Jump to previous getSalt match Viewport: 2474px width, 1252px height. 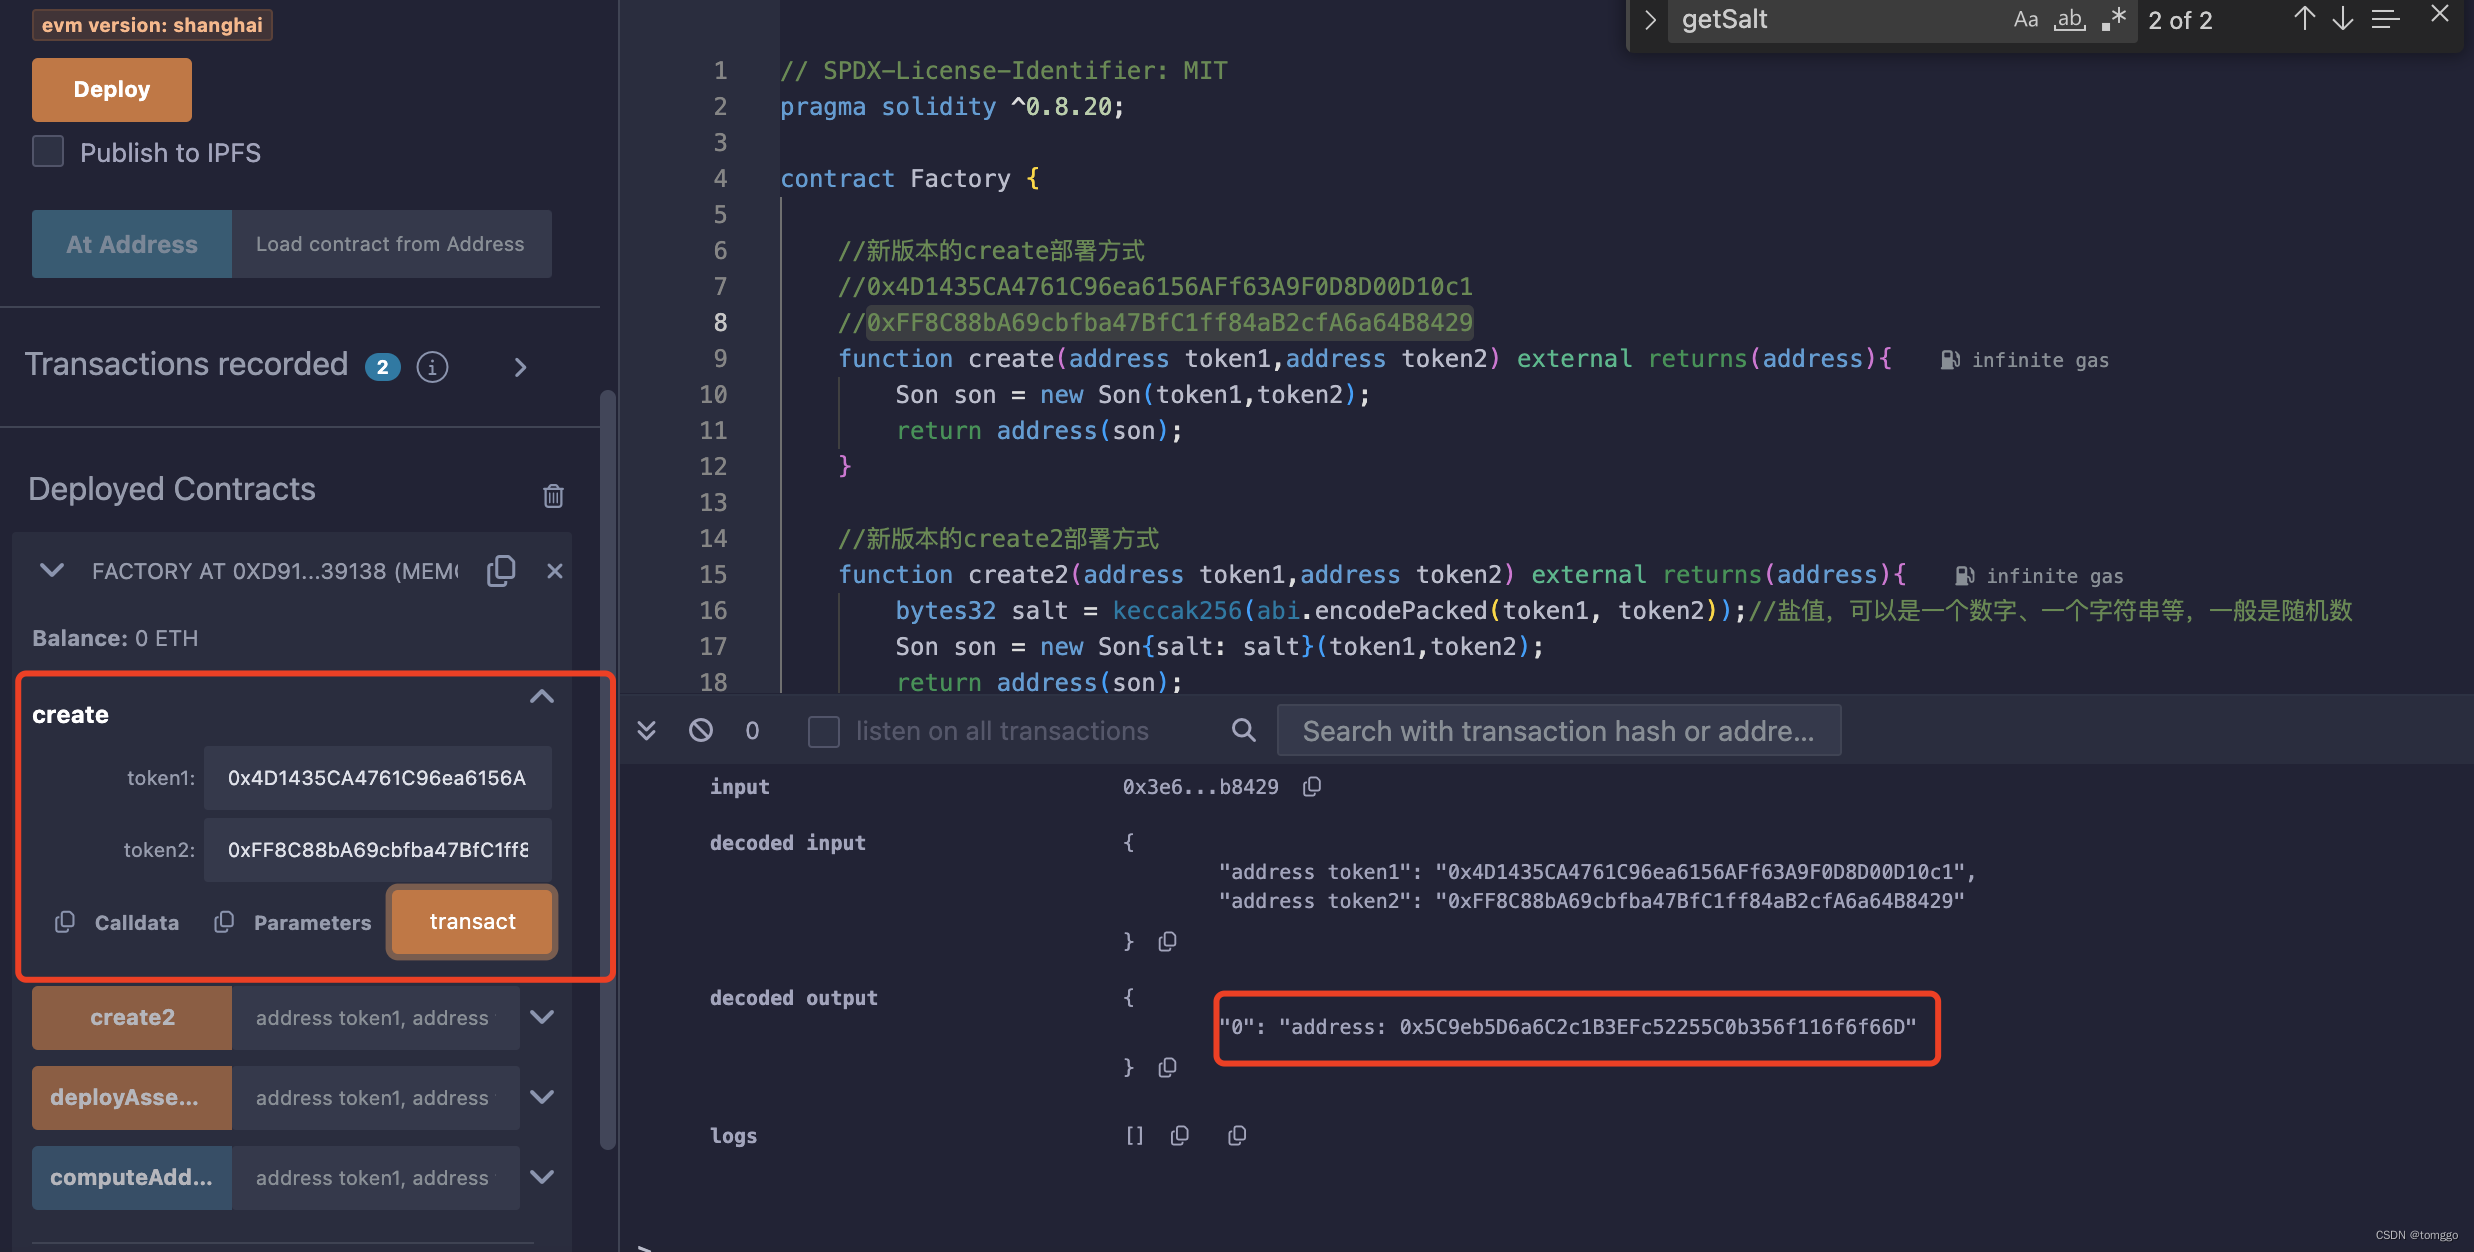(x=2303, y=18)
